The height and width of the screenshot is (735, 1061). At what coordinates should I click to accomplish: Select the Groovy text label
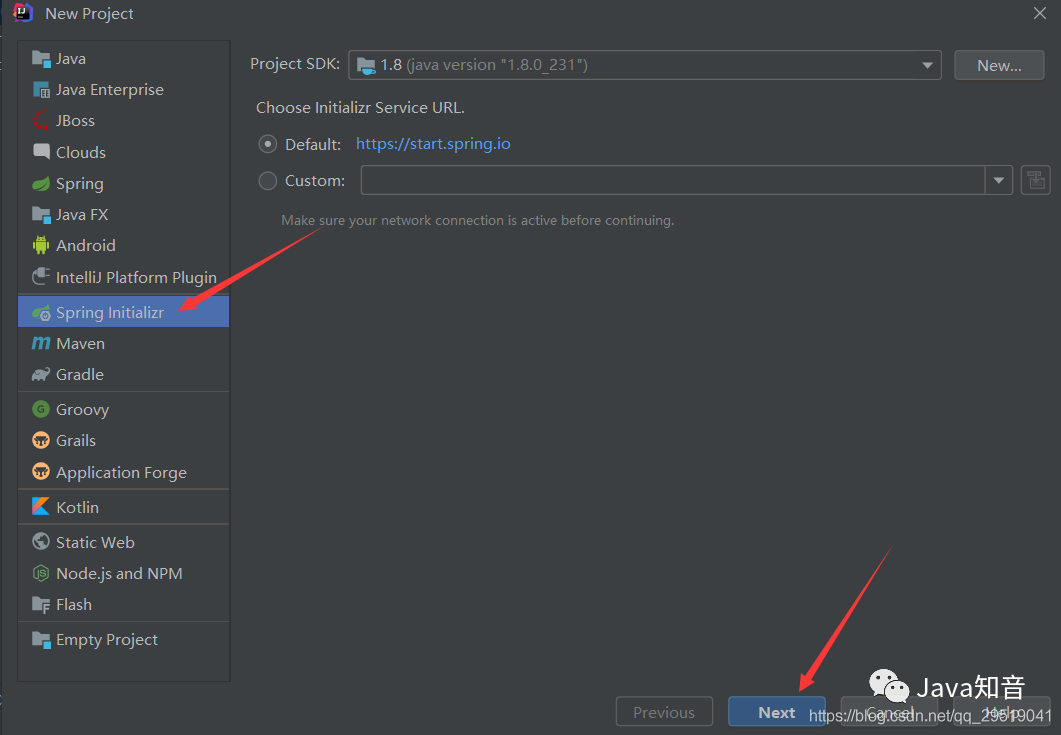(x=83, y=409)
